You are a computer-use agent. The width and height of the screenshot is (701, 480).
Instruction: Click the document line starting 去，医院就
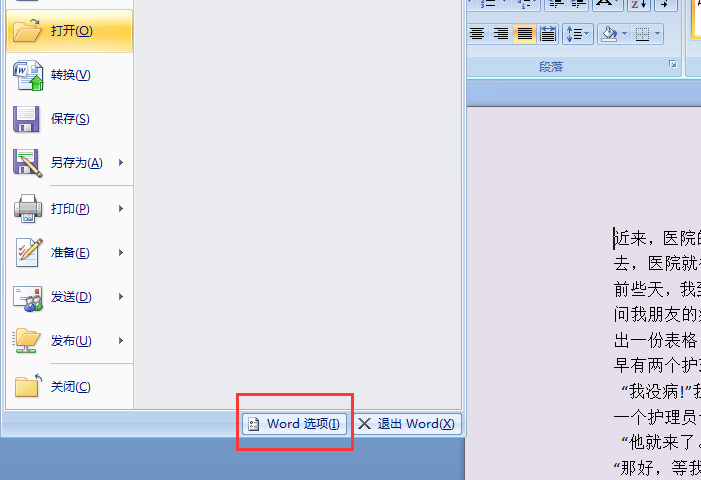click(657, 263)
